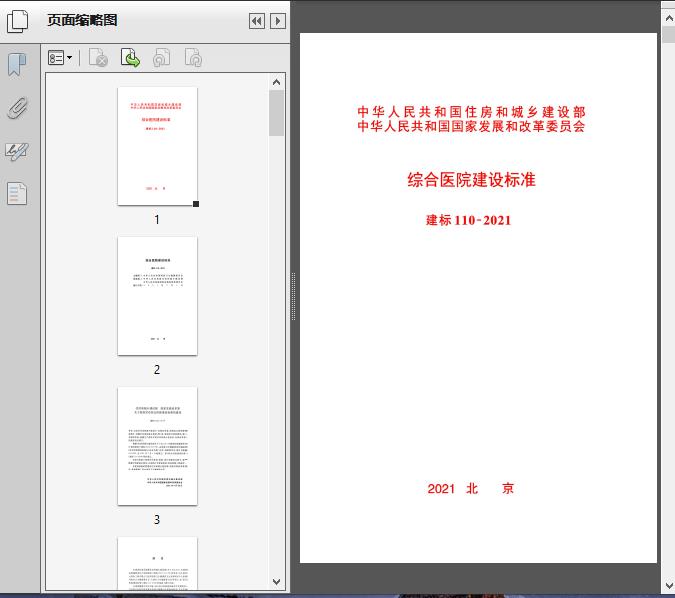Select page 3 thumbnail

pyautogui.click(x=158, y=446)
